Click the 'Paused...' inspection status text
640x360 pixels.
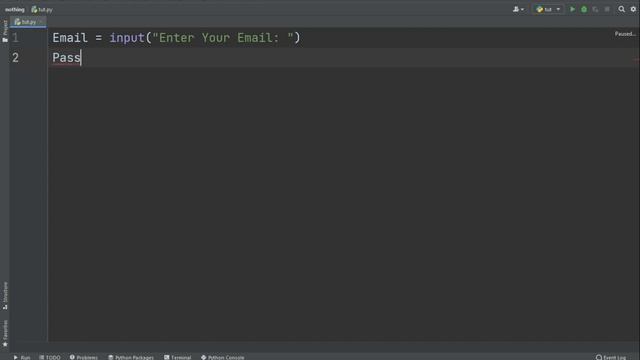click(x=625, y=34)
